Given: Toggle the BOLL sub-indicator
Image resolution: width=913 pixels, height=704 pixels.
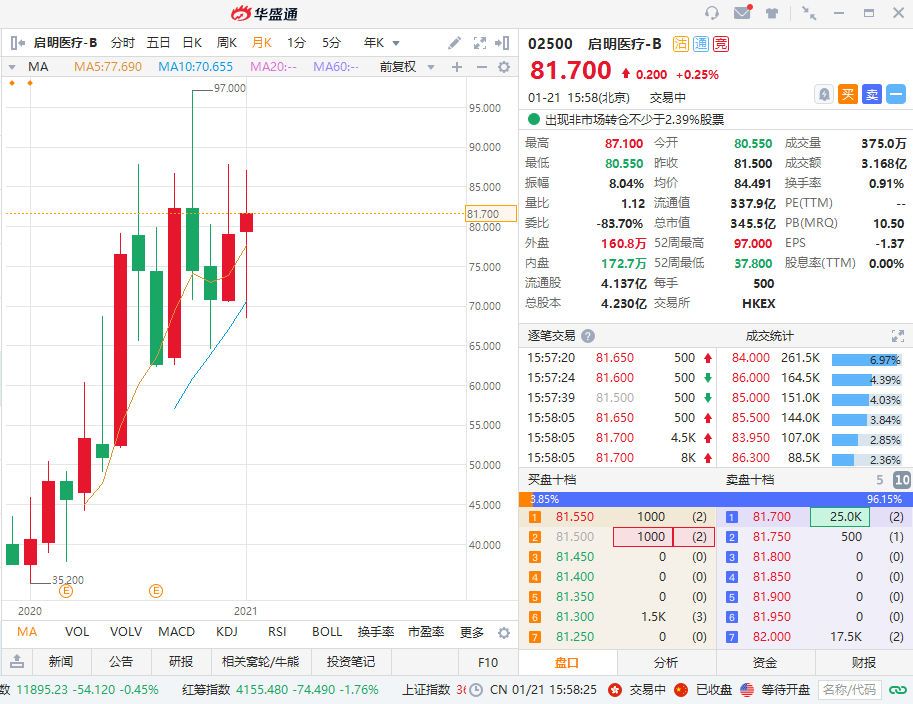Looking at the screenshot, I should click(327, 632).
